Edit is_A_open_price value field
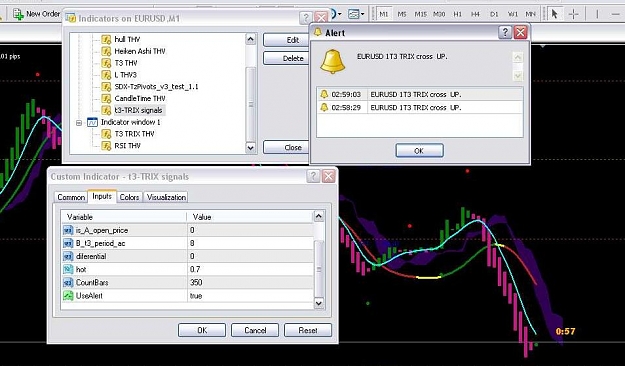Screen dimensions: 625x366 coord(250,230)
